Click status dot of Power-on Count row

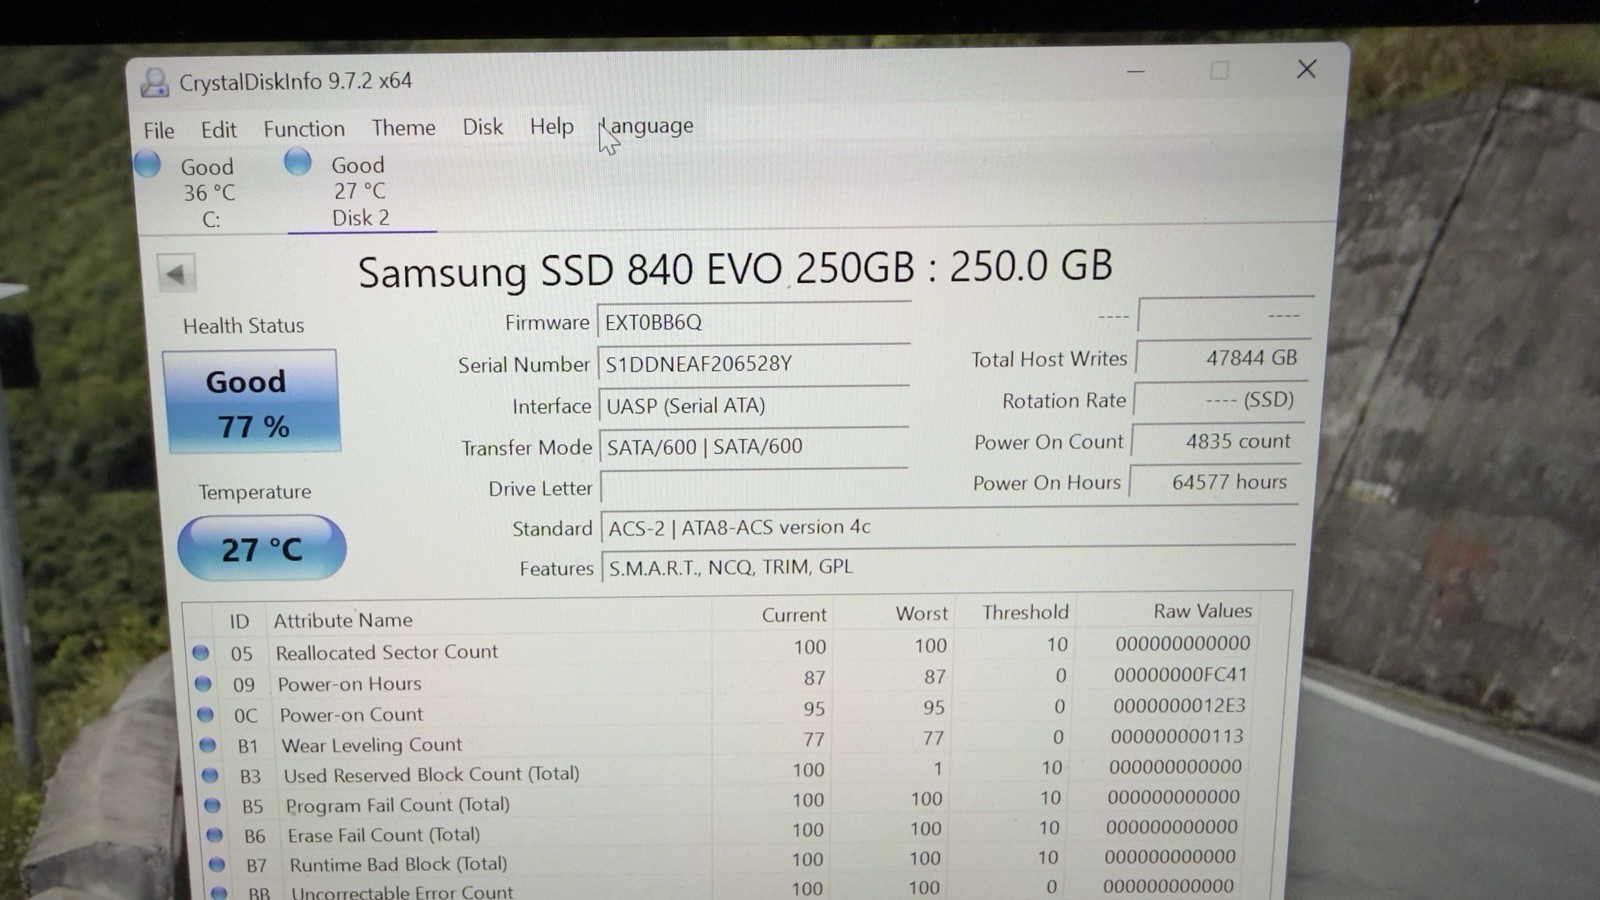(x=205, y=714)
